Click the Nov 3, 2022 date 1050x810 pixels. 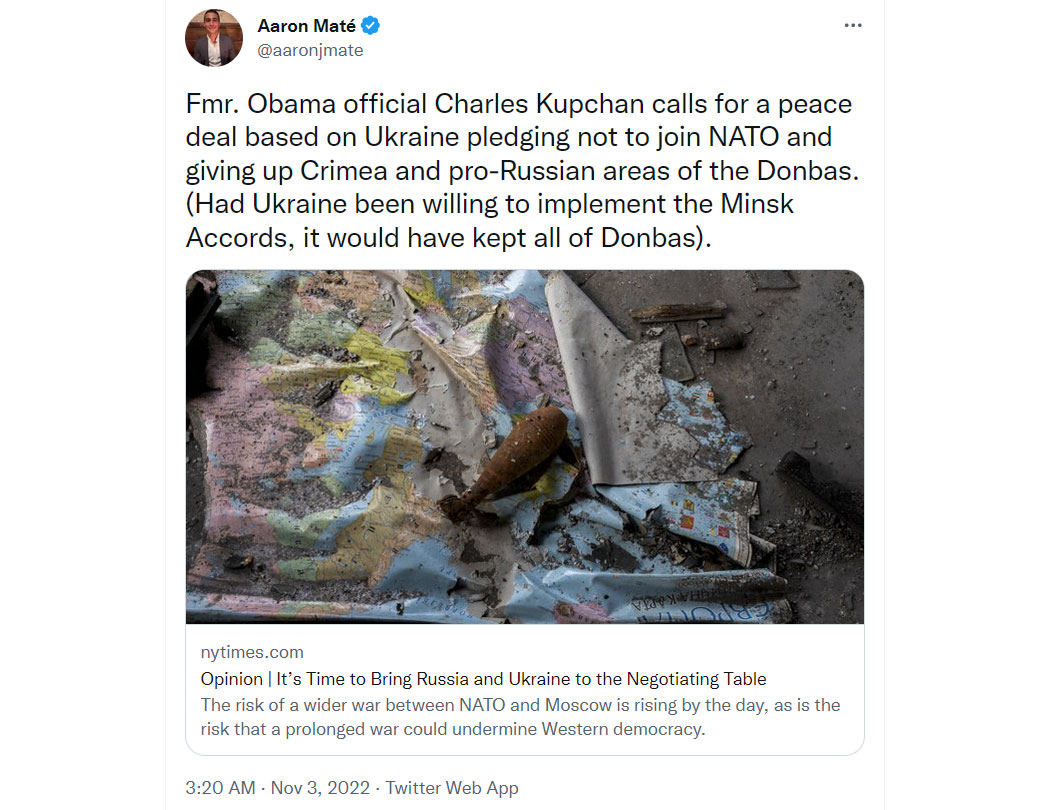(x=320, y=788)
